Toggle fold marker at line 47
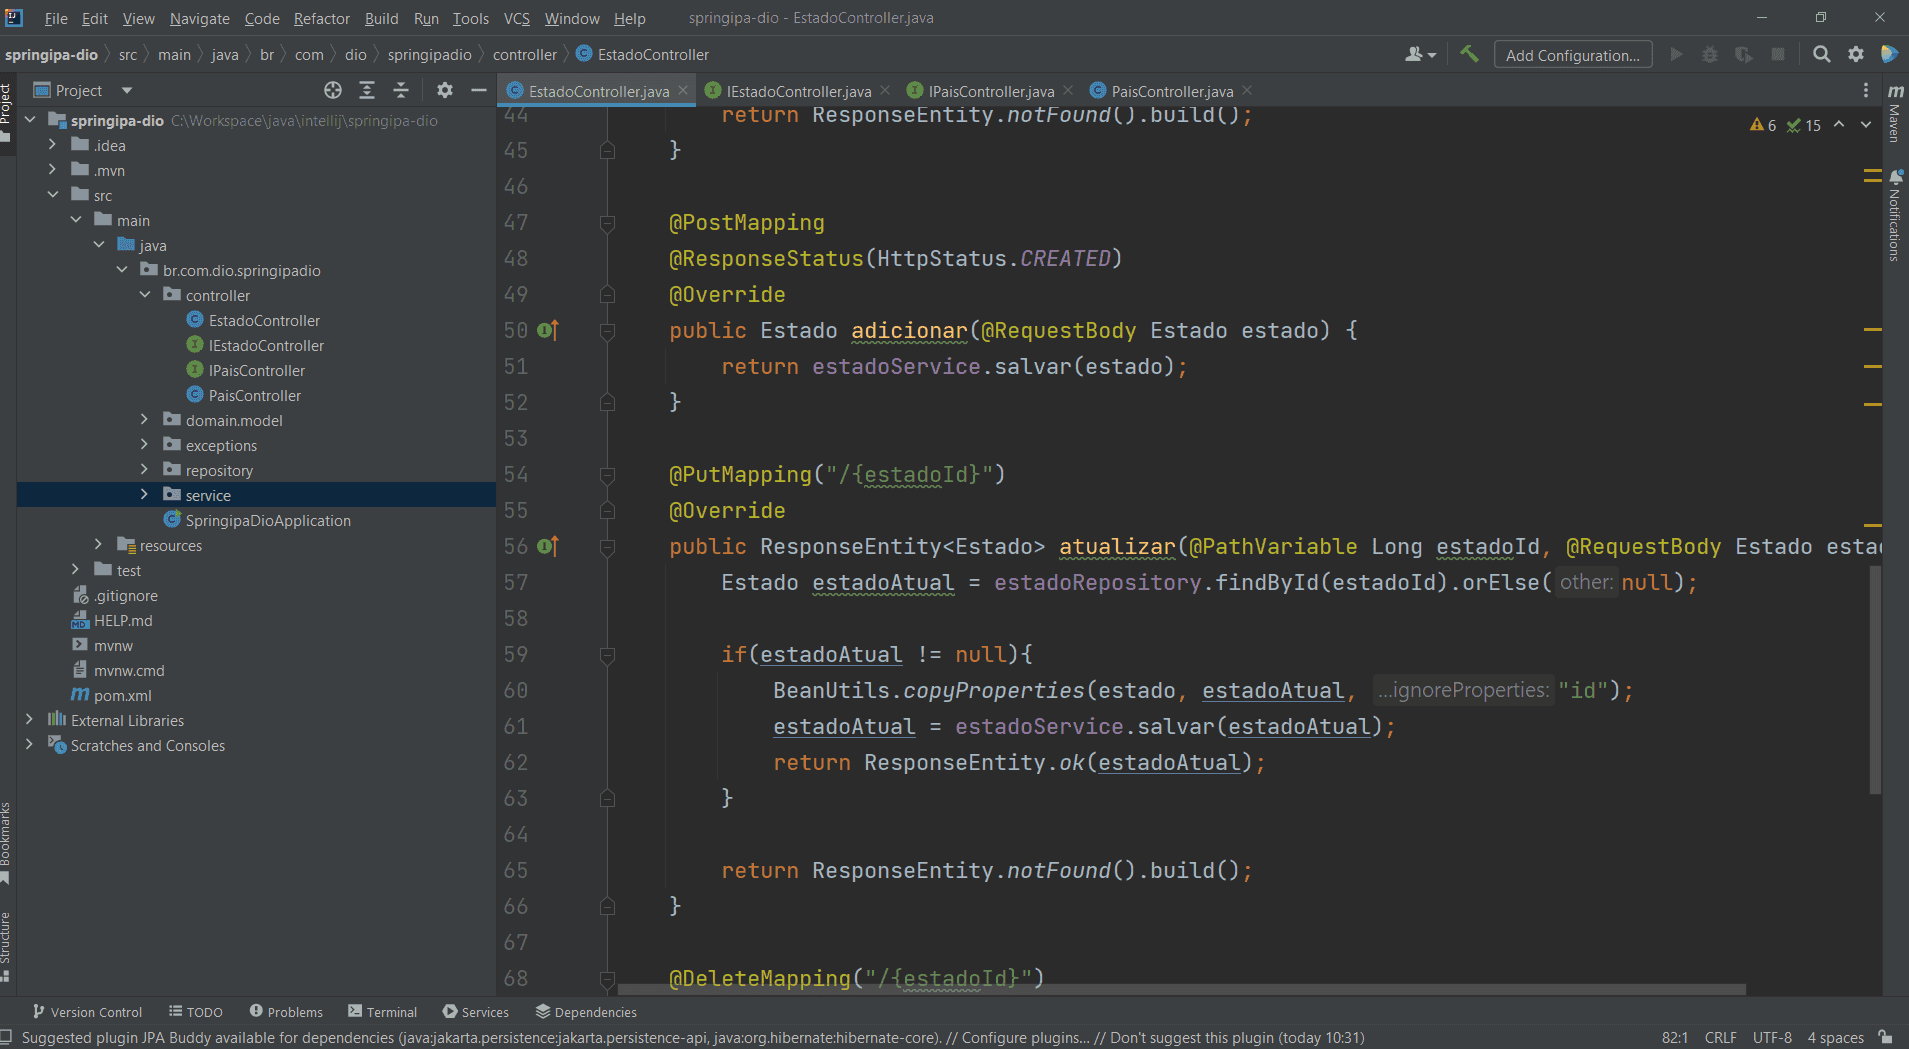 [x=607, y=223]
